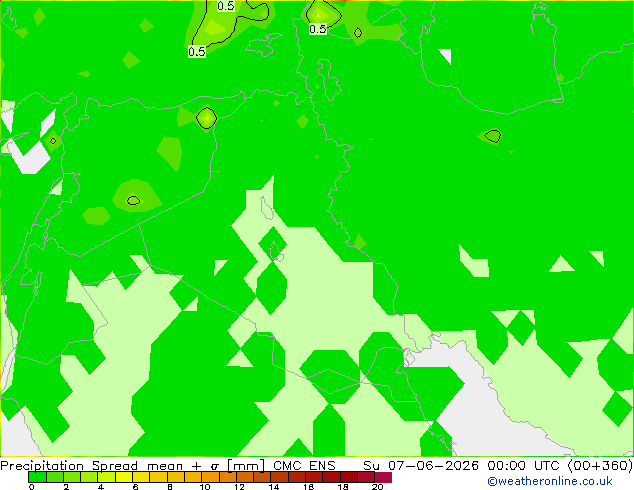Click the leftmost 0.5 contour label
Image resolution: width=634 pixels, height=490 pixels.
pyautogui.click(x=197, y=52)
